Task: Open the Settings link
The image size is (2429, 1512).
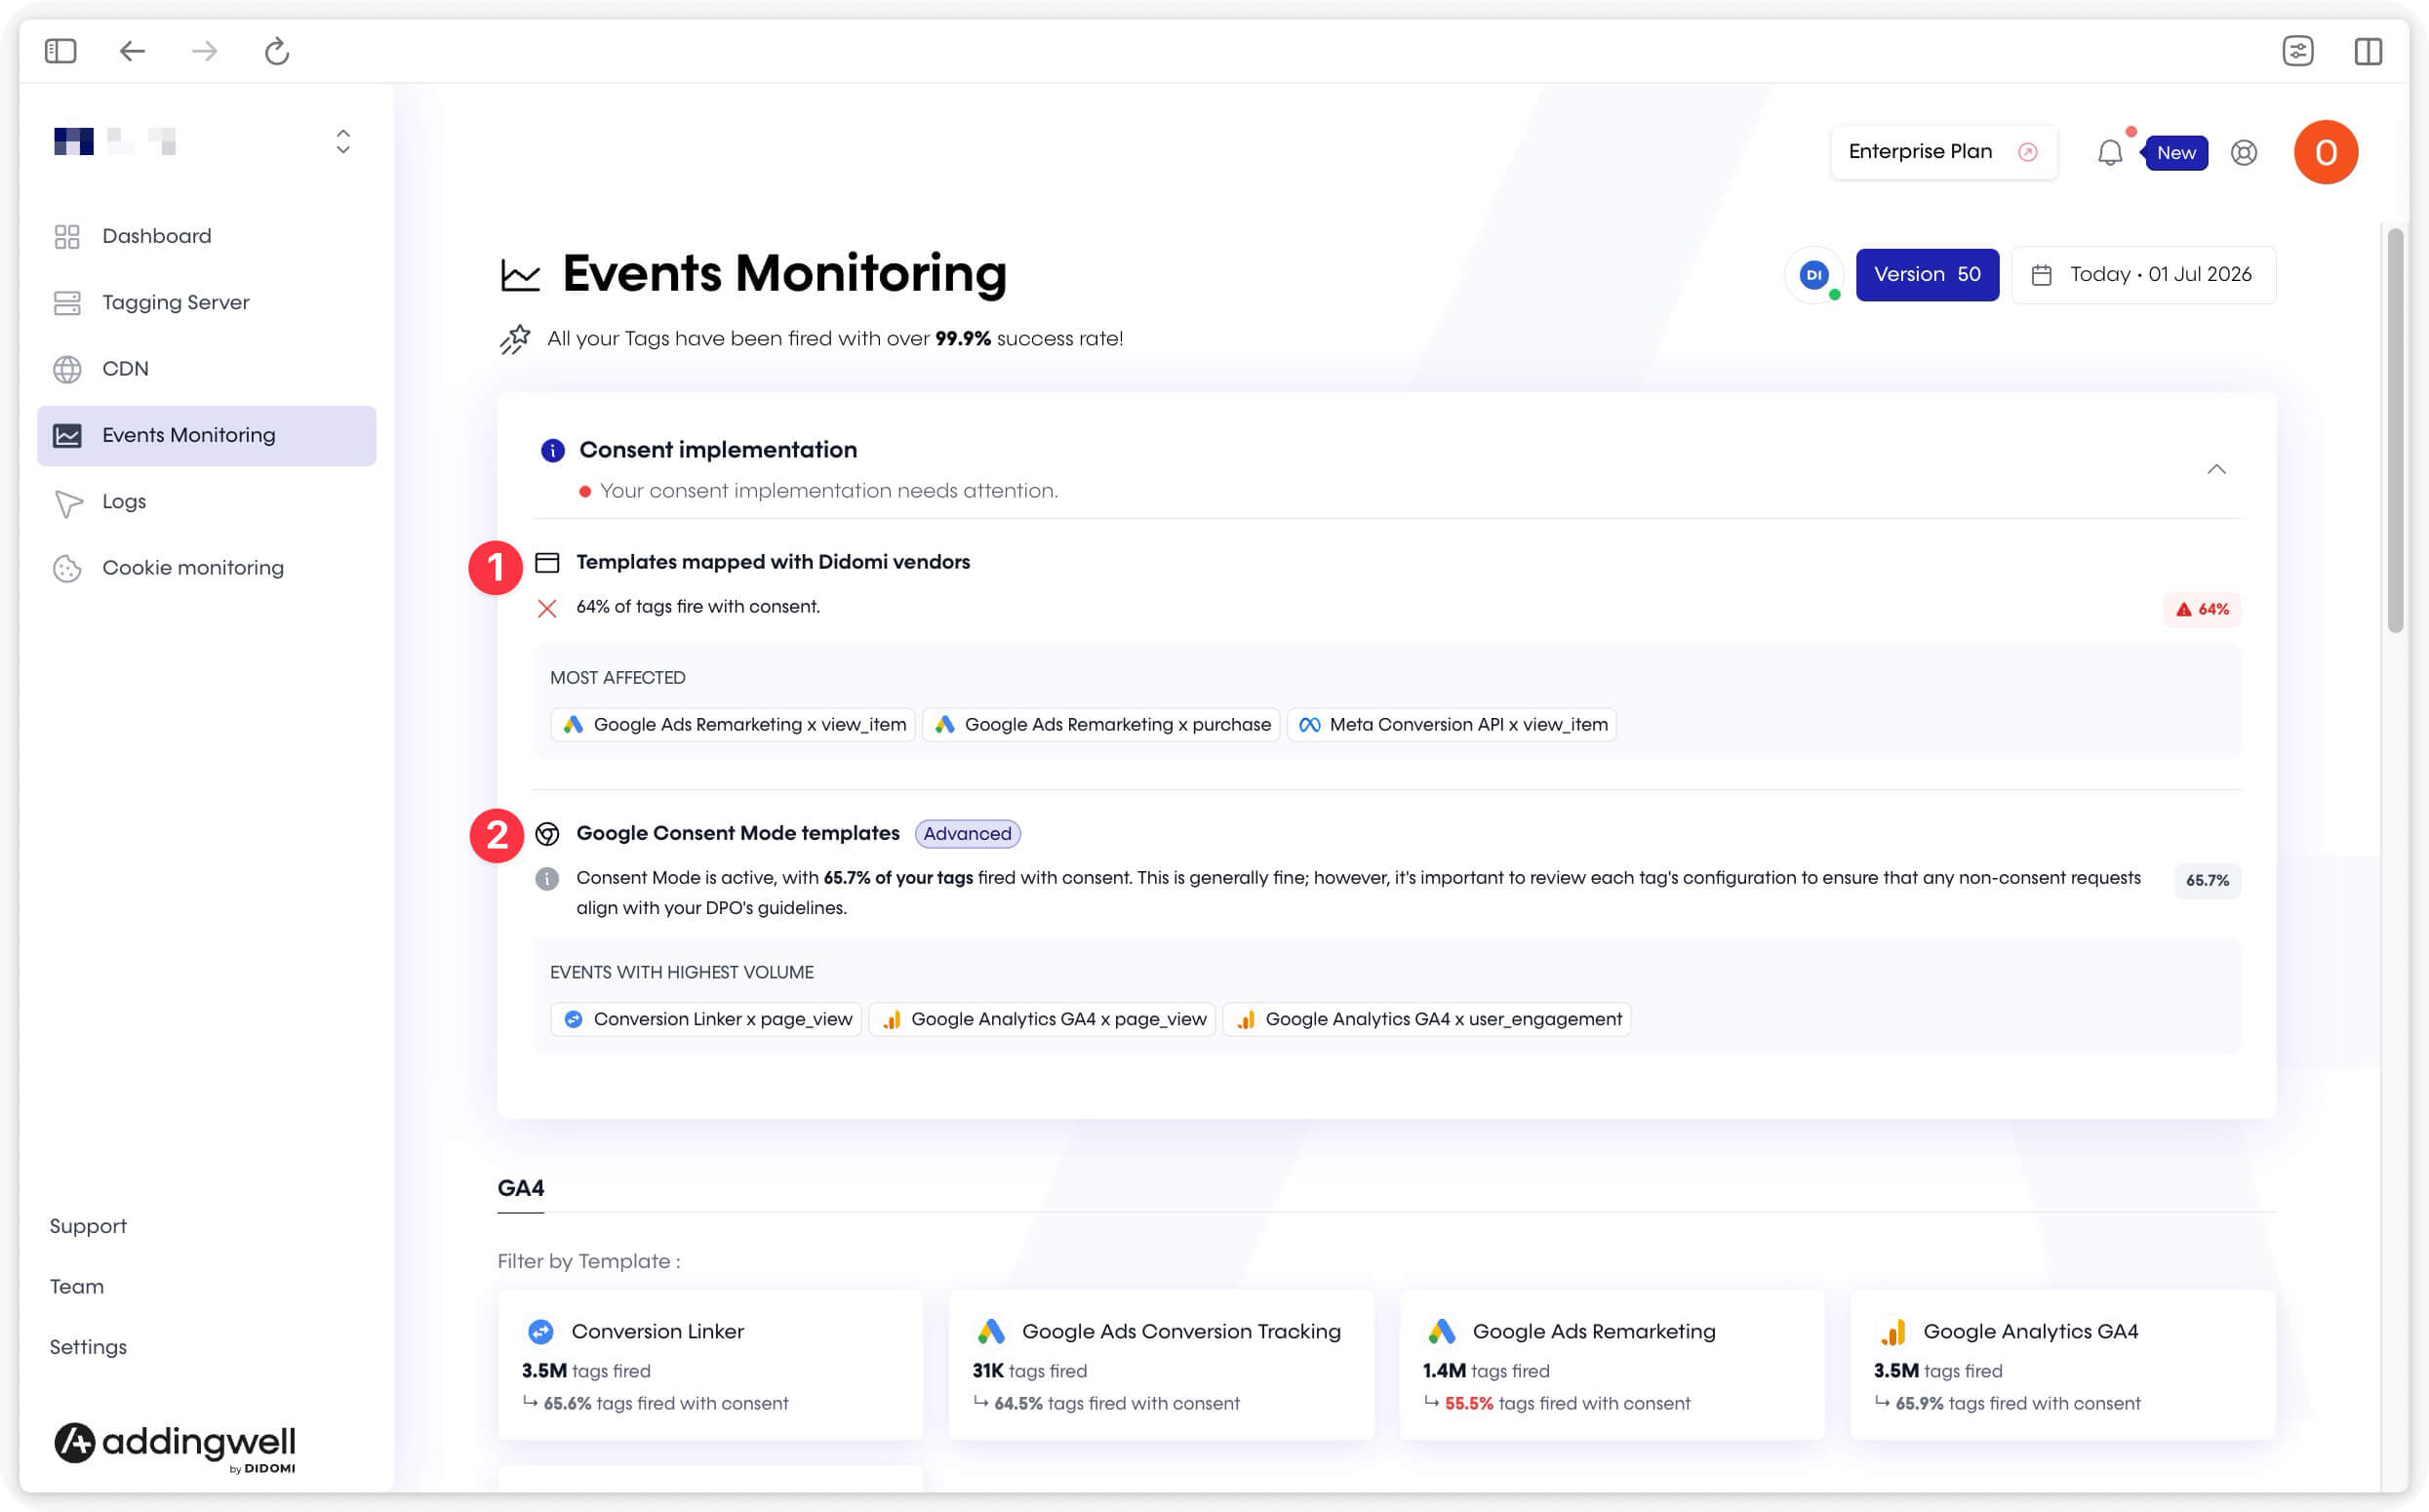Action: (x=88, y=1347)
